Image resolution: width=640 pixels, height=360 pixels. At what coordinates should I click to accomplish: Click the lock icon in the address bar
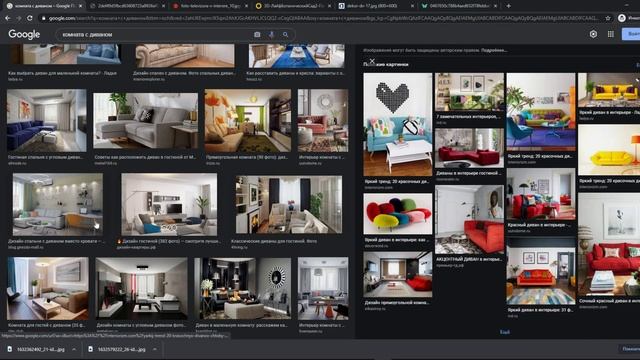(43, 18)
